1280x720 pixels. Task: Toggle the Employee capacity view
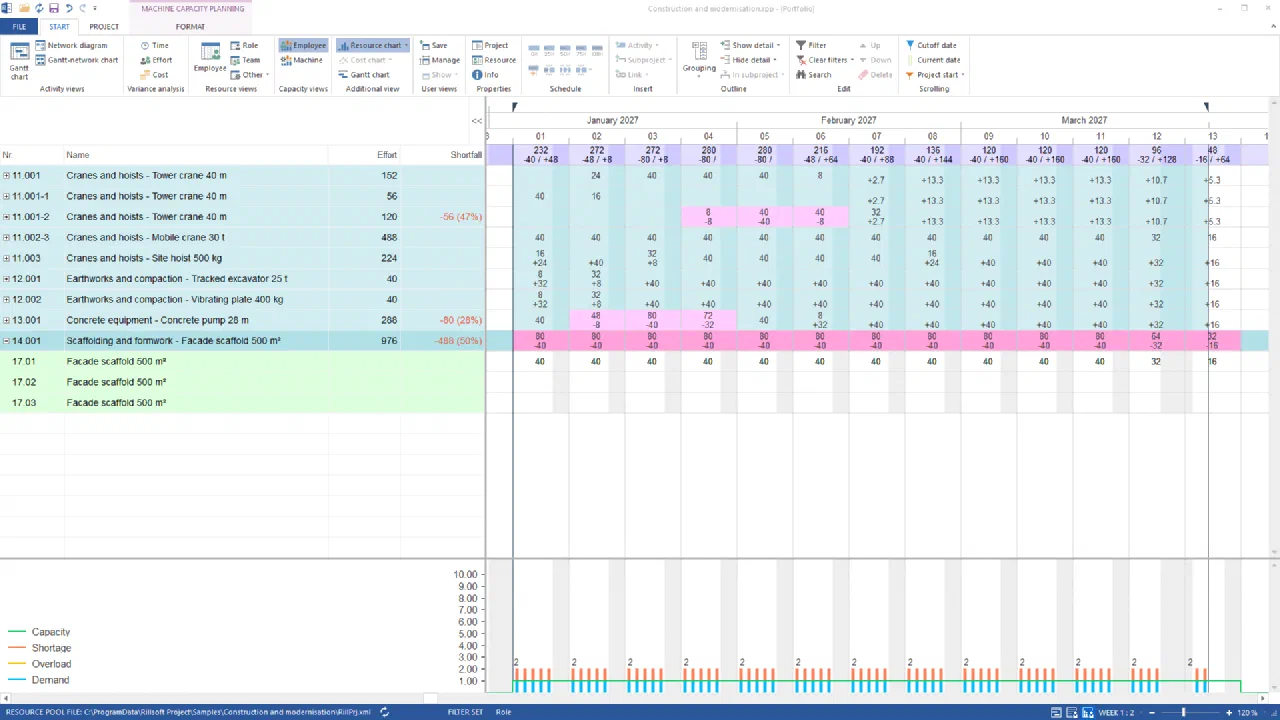303,45
